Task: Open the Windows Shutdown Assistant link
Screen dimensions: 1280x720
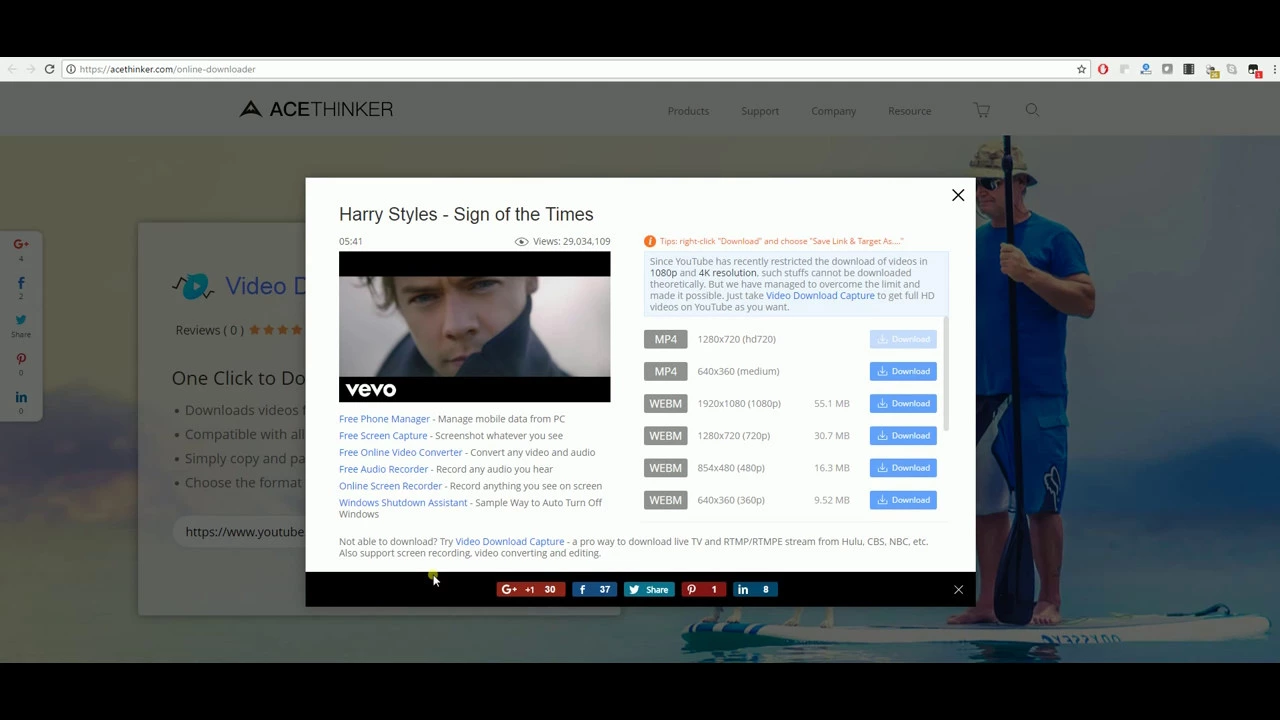Action: coord(403,503)
